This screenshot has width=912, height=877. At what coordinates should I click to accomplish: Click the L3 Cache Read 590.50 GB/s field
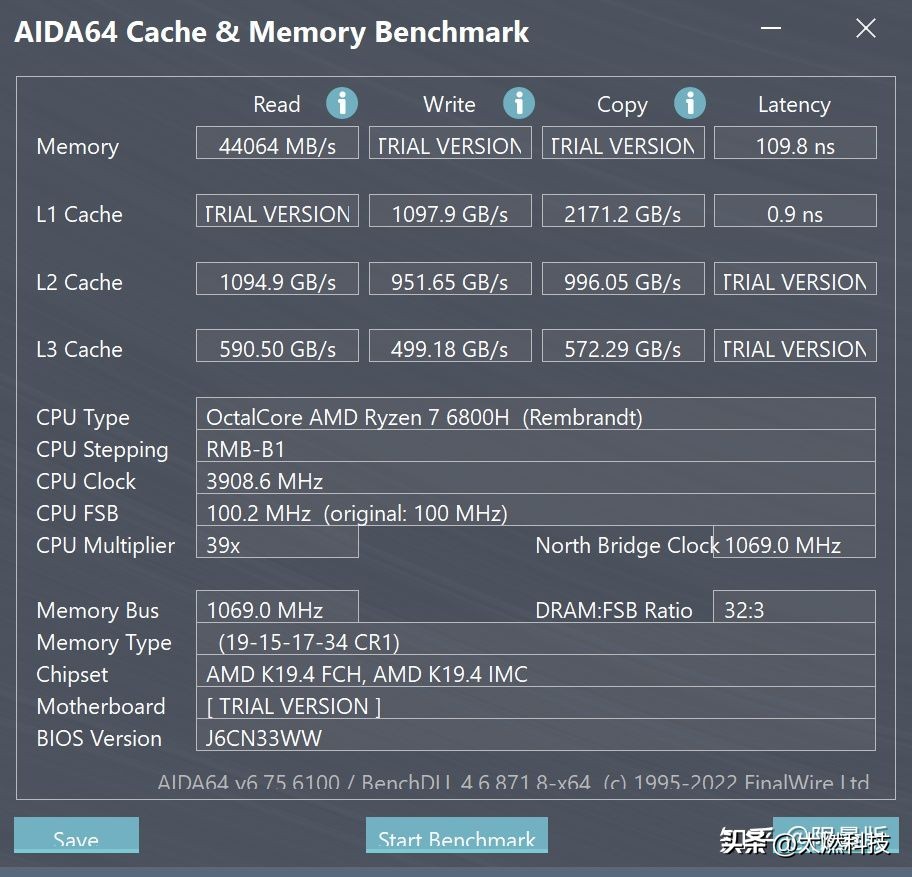point(277,348)
